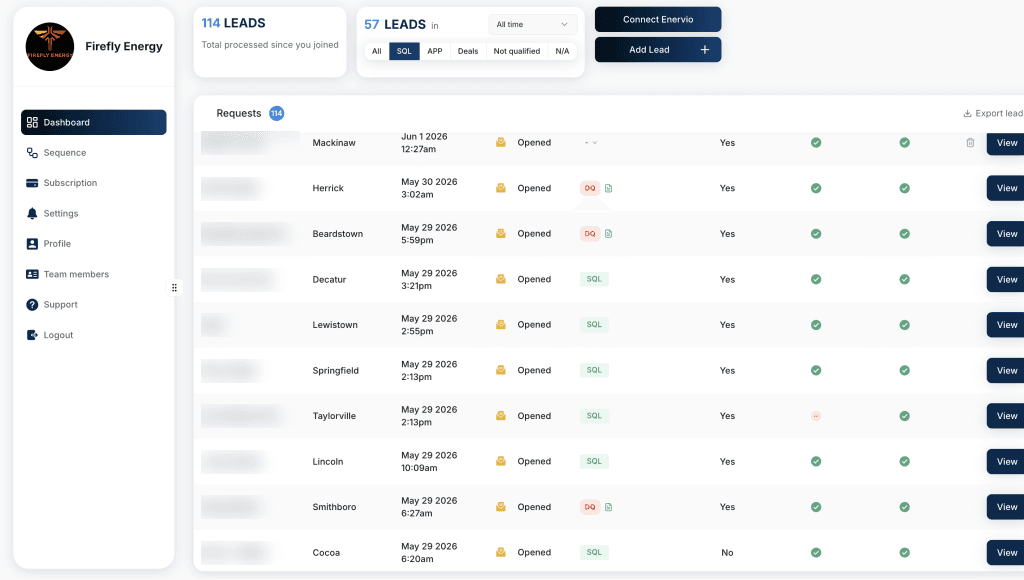This screenshot has height=580, width=1024.
Task: Click the document icon in Smithboro row
Action: coord(609,507)
